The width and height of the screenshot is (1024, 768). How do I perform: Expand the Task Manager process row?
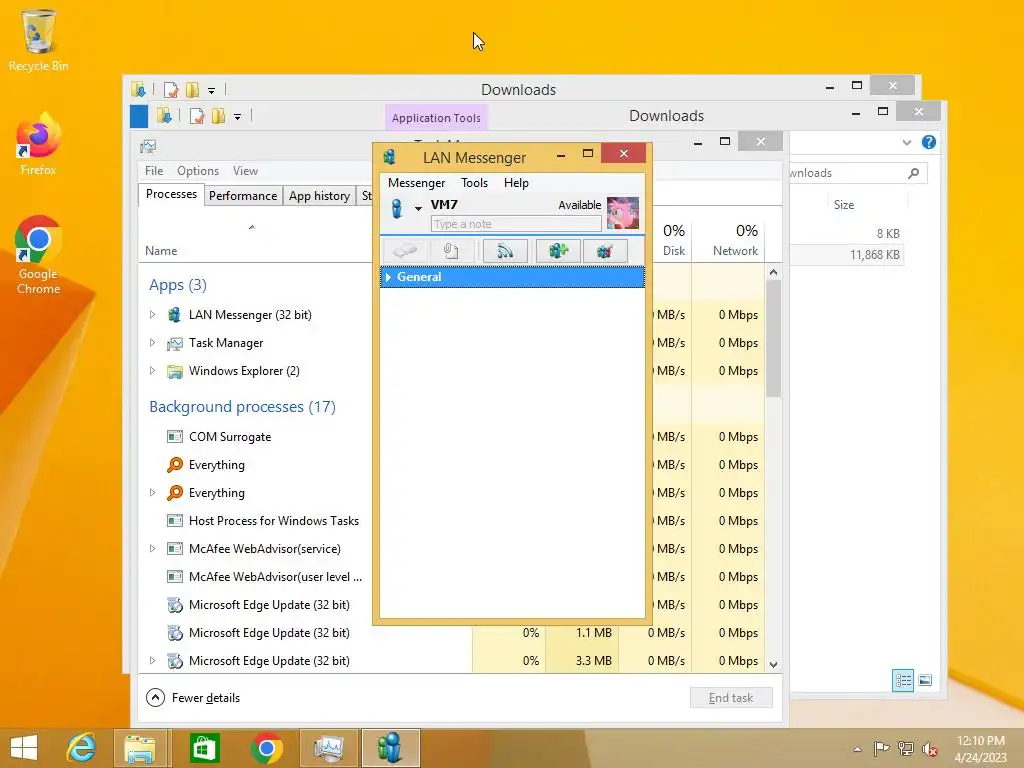tap(153, 343)
